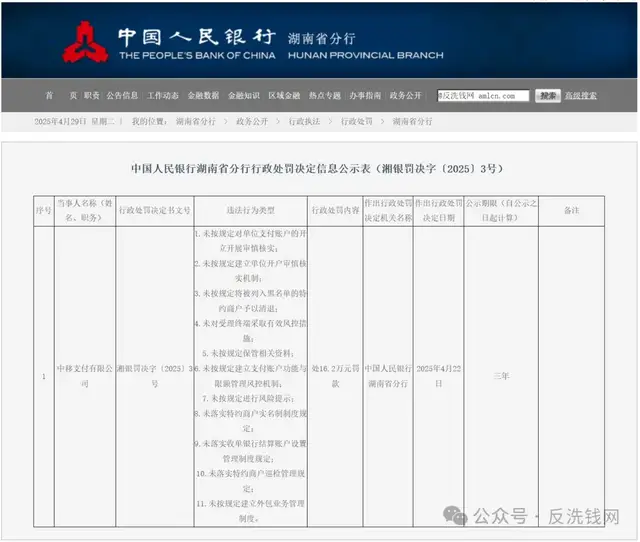640x542 pixels.
Task: Open the 公告信息 menu item
Action: point(122,96)
